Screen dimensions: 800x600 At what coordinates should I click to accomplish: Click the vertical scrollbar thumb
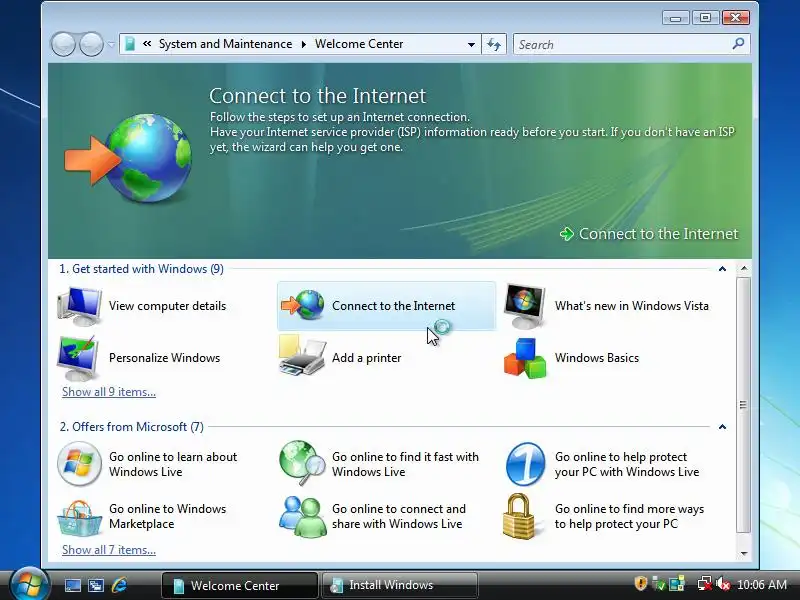click(744, 405)
